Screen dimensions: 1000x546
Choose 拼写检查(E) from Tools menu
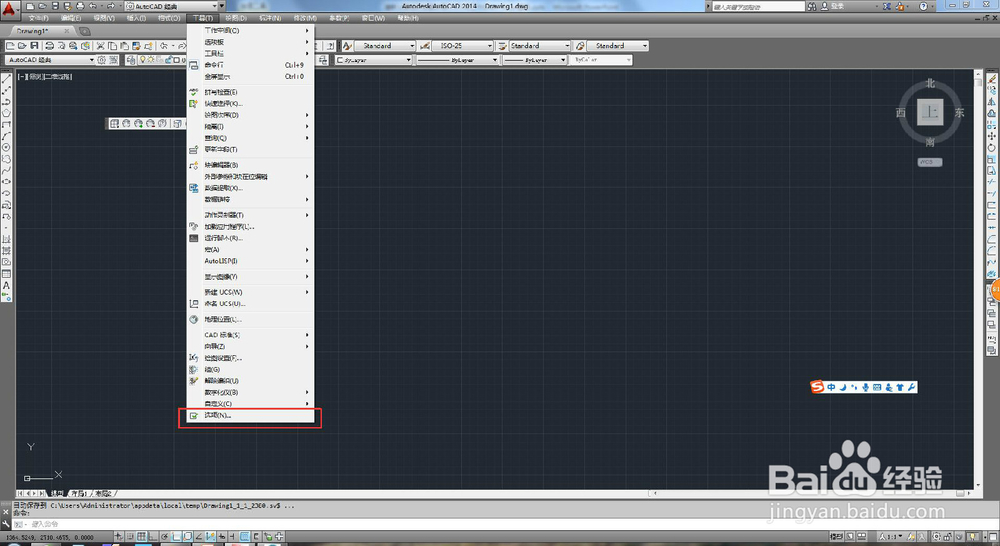pyautogui.click(x=251, y=92)
